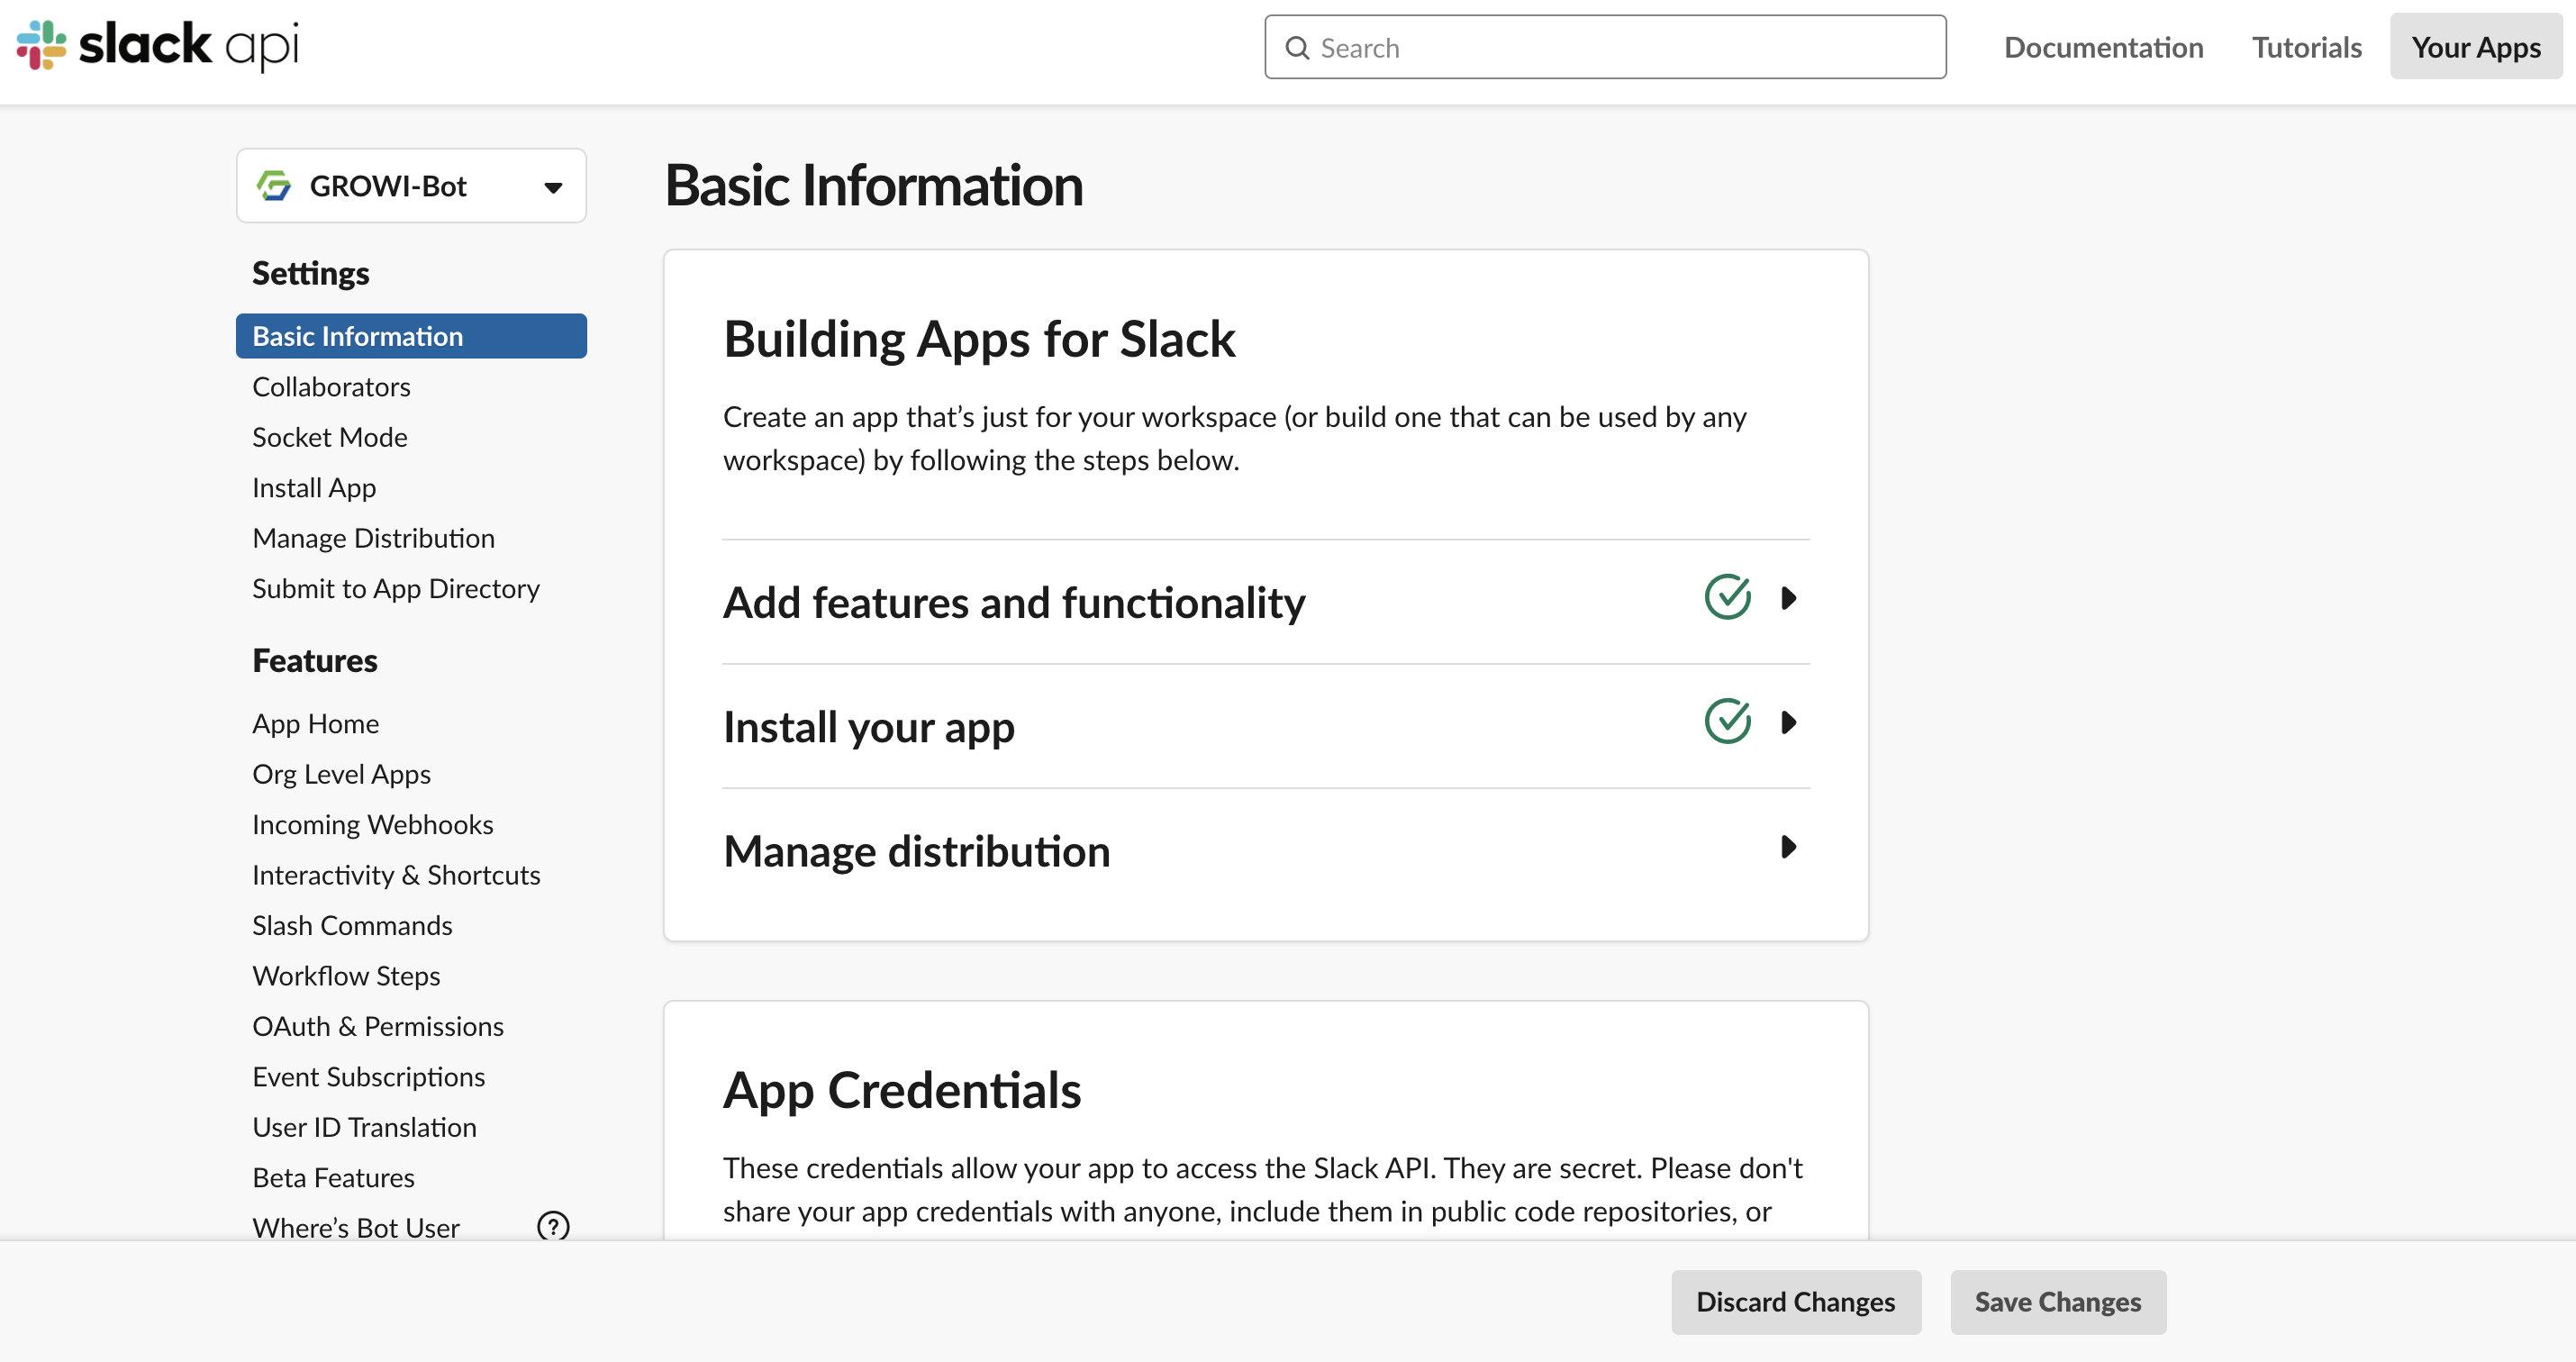
Task: Open the Collaborators settings page
Action: click(x=331, y=387)
